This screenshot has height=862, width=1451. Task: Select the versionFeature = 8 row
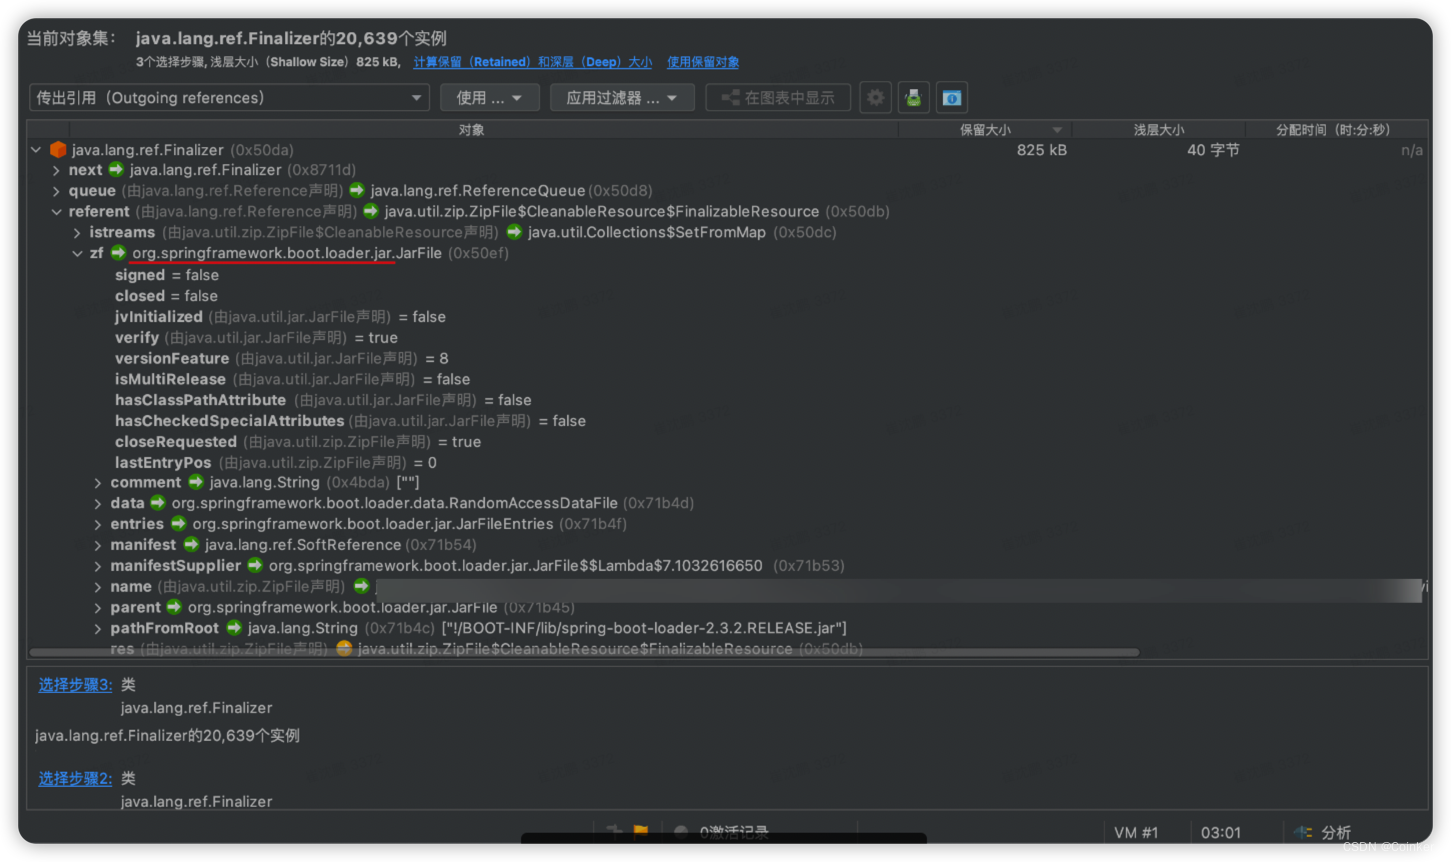point(281,358)
